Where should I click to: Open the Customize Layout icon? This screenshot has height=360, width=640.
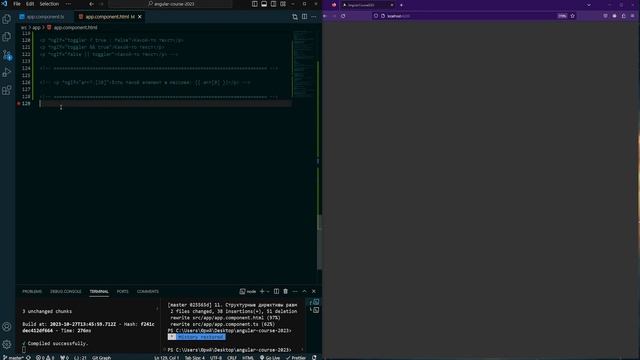(283, 4)
